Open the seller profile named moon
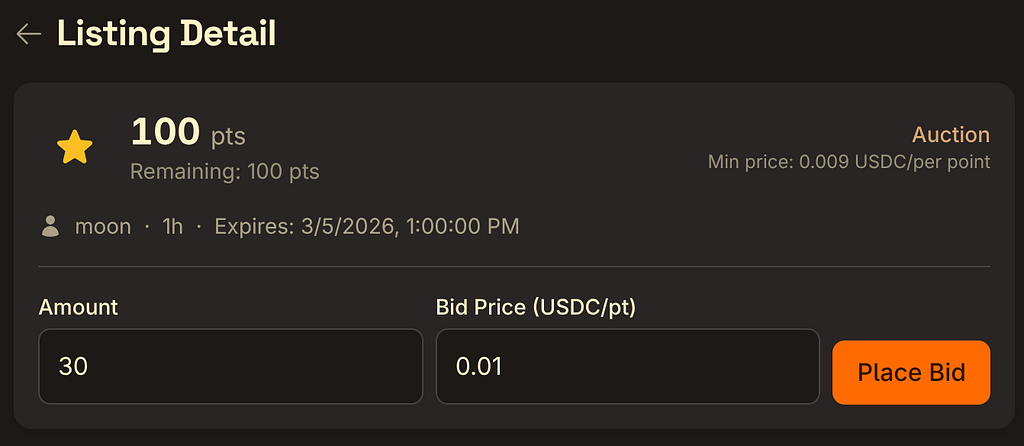 click(103, 226)
